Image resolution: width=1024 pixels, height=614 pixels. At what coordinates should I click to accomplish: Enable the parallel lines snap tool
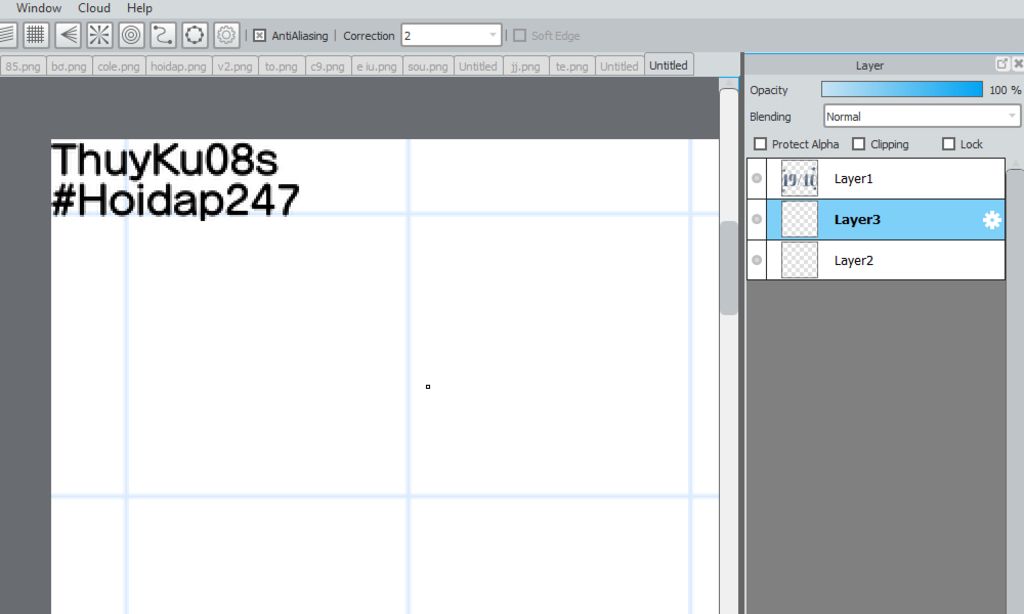(x=7, y=35)
